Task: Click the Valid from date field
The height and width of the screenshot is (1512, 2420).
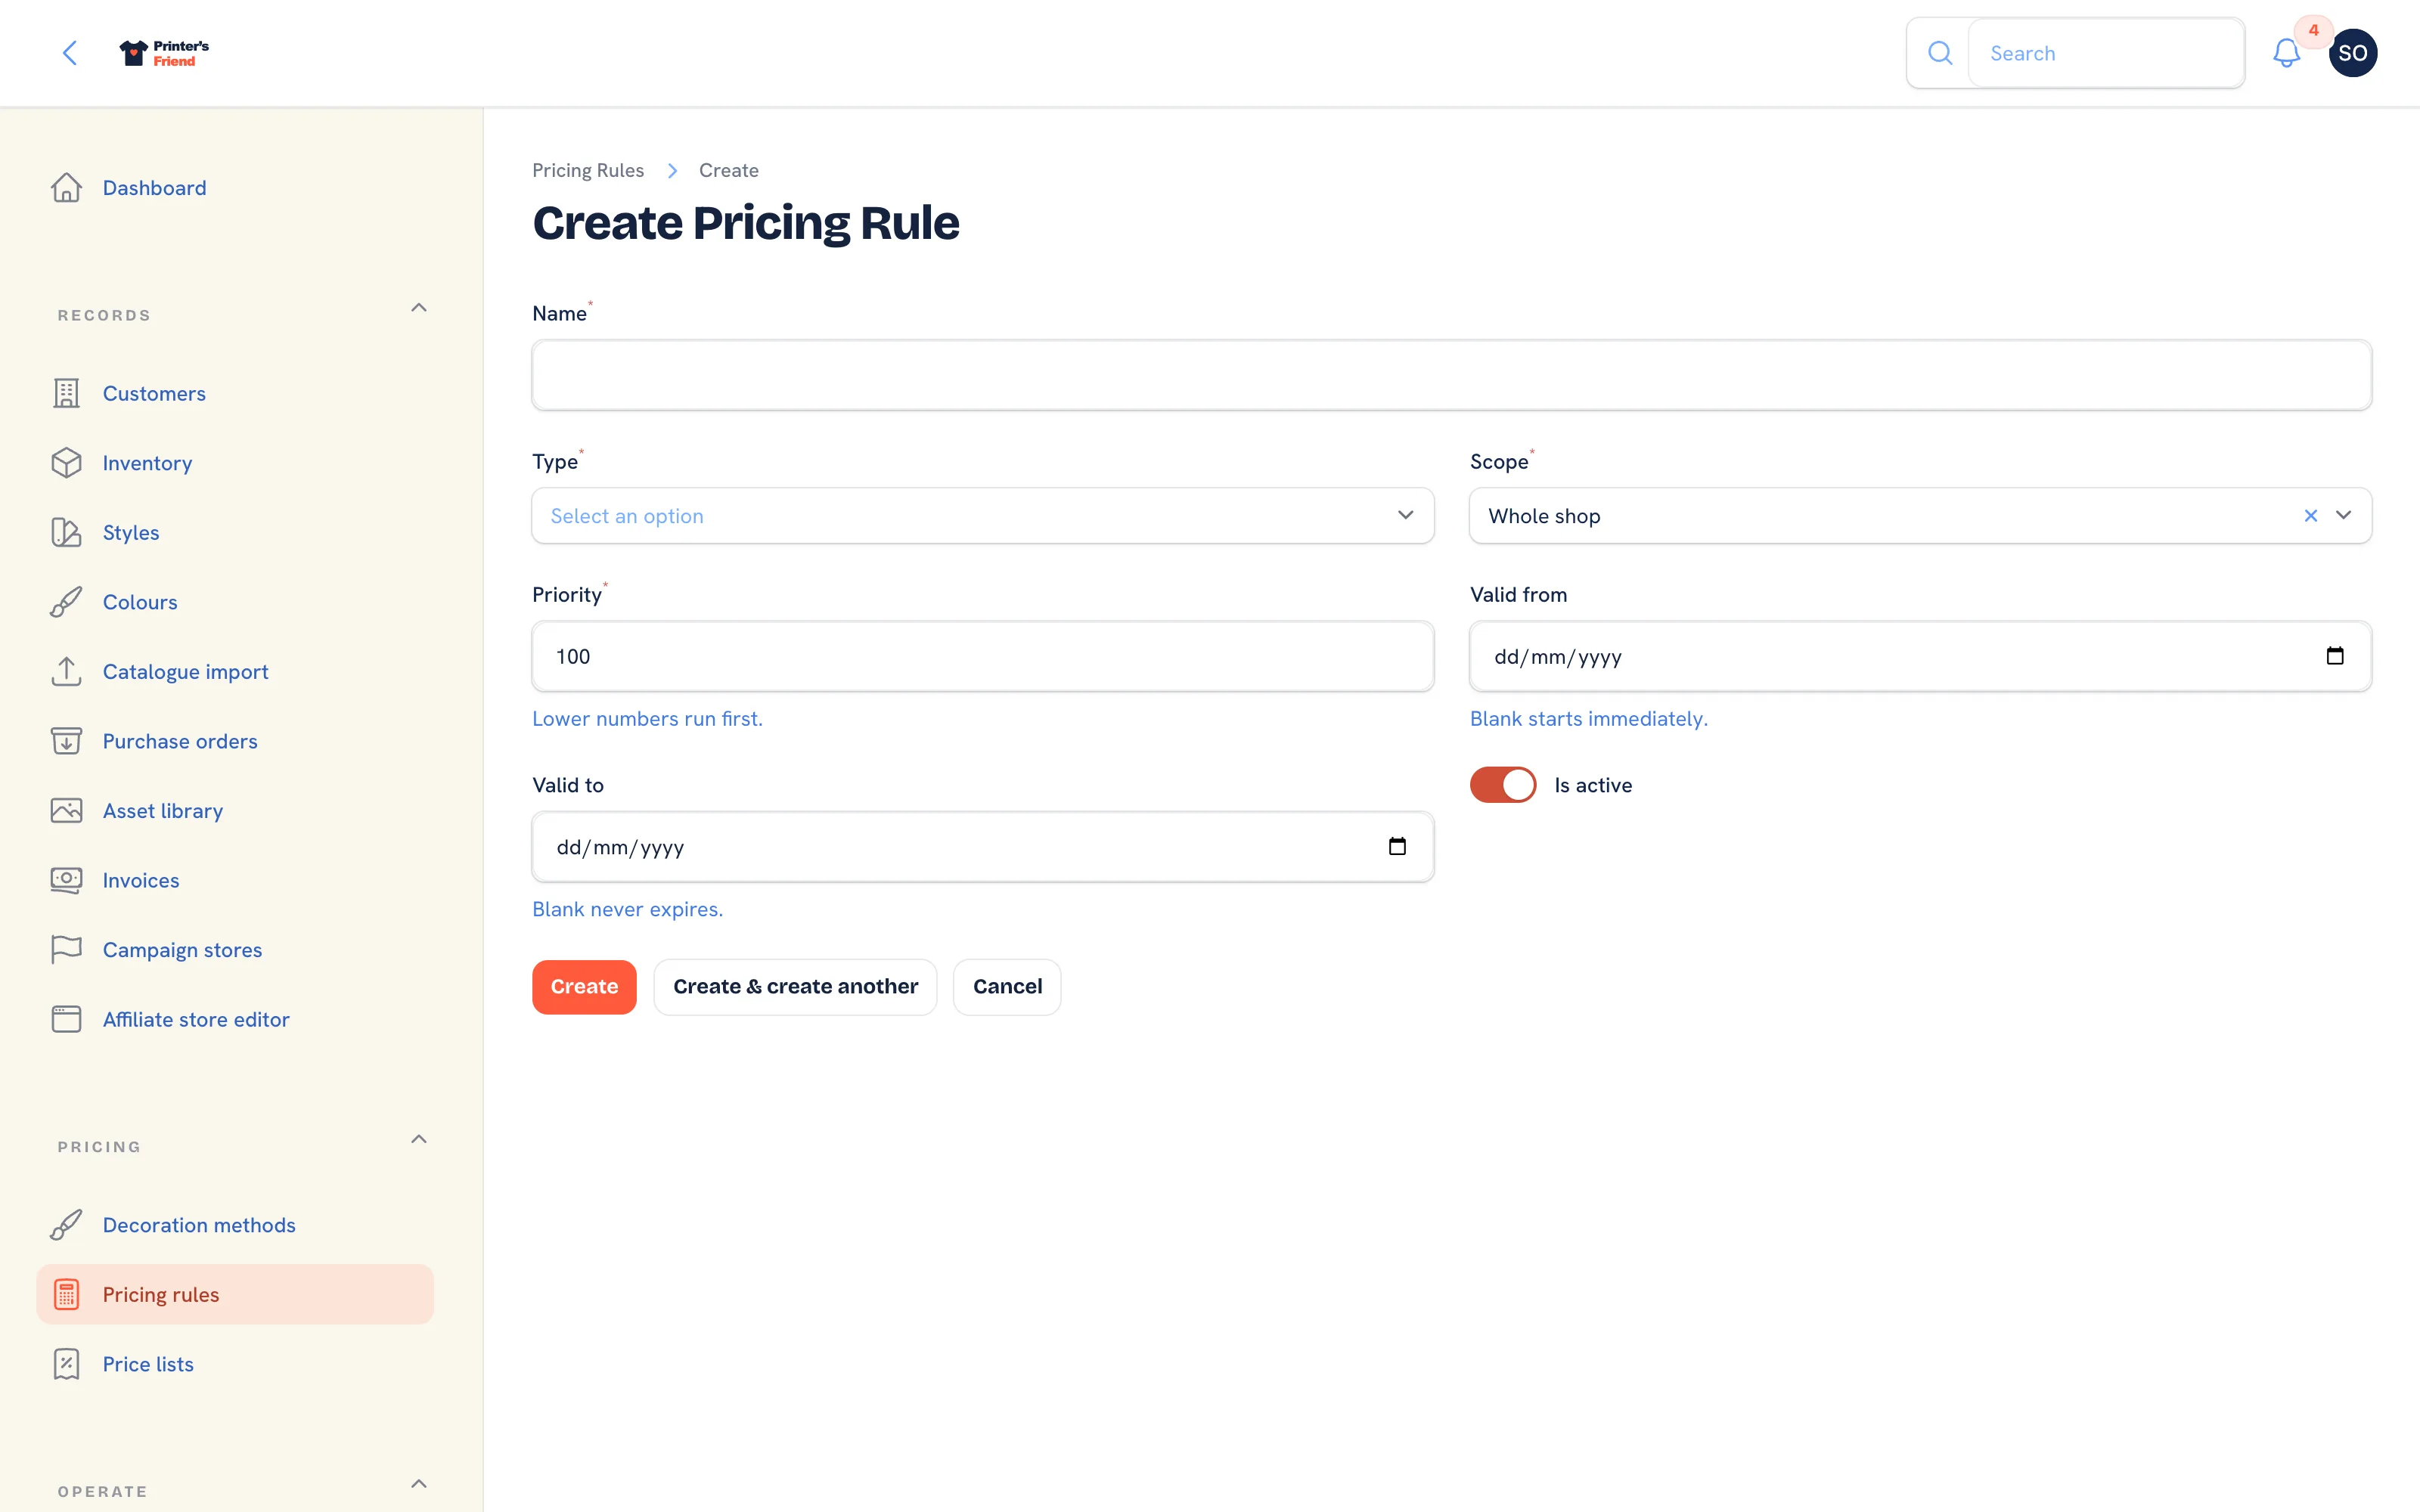Action: click(x=1920, y=656)
